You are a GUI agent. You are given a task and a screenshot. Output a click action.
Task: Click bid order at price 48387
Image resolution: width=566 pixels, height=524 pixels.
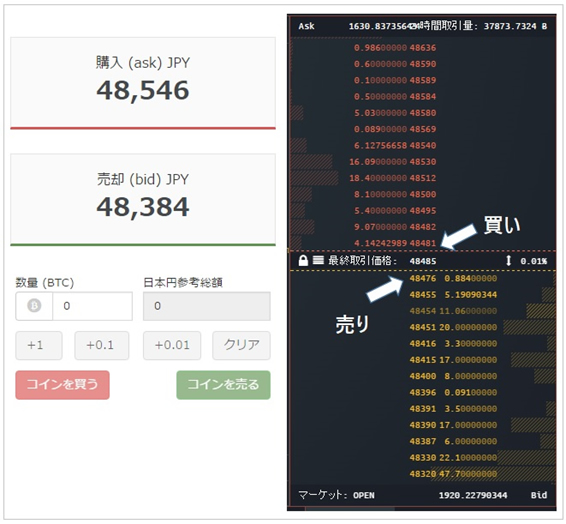453,441
